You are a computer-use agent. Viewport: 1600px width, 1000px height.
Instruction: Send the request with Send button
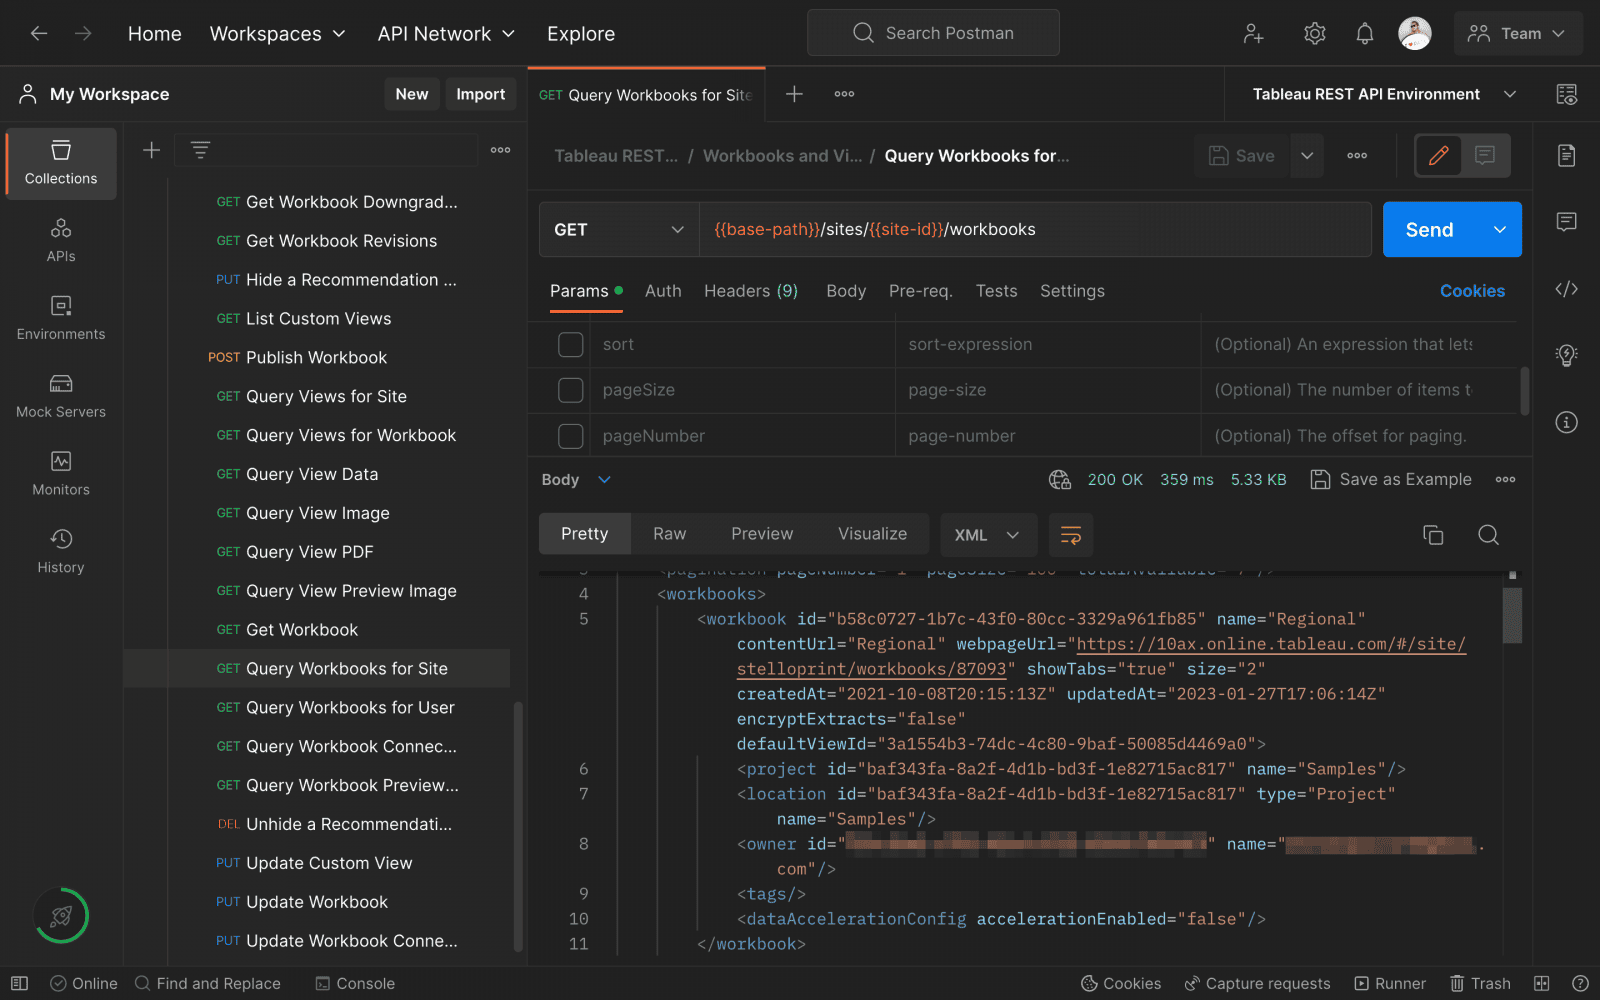point(1430,230)
